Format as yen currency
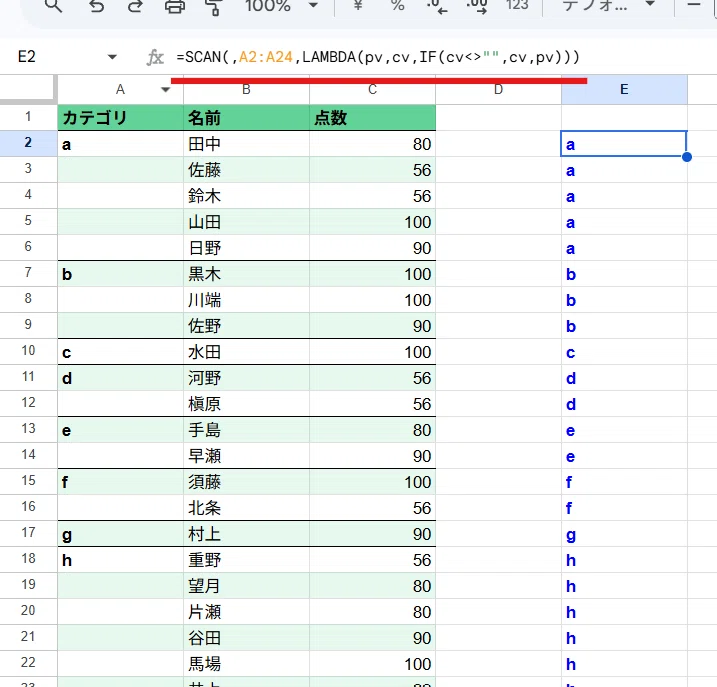This screenshot has width=717, height=687. click(358, 5)
